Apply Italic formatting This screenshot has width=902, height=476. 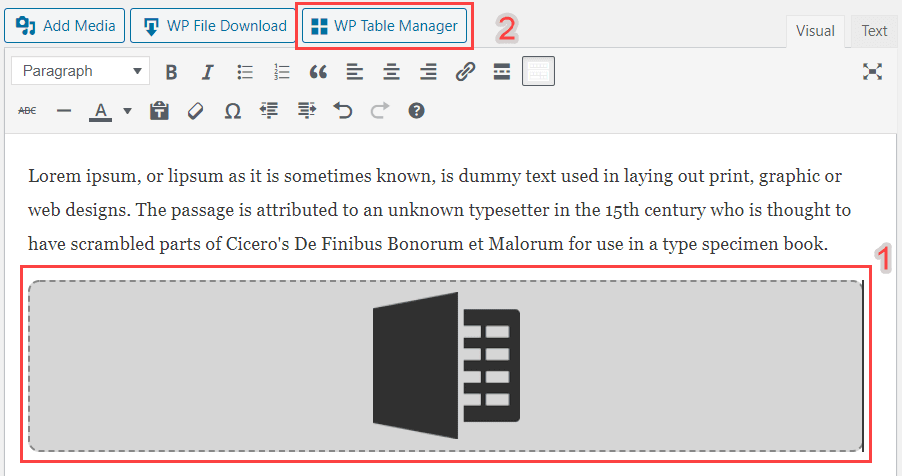coord(208,72)
